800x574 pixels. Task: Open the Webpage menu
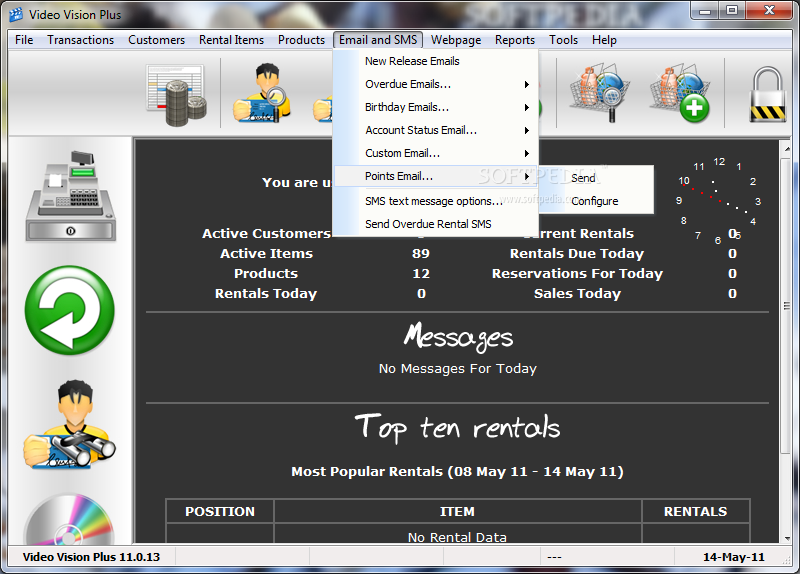pos(456,40)
